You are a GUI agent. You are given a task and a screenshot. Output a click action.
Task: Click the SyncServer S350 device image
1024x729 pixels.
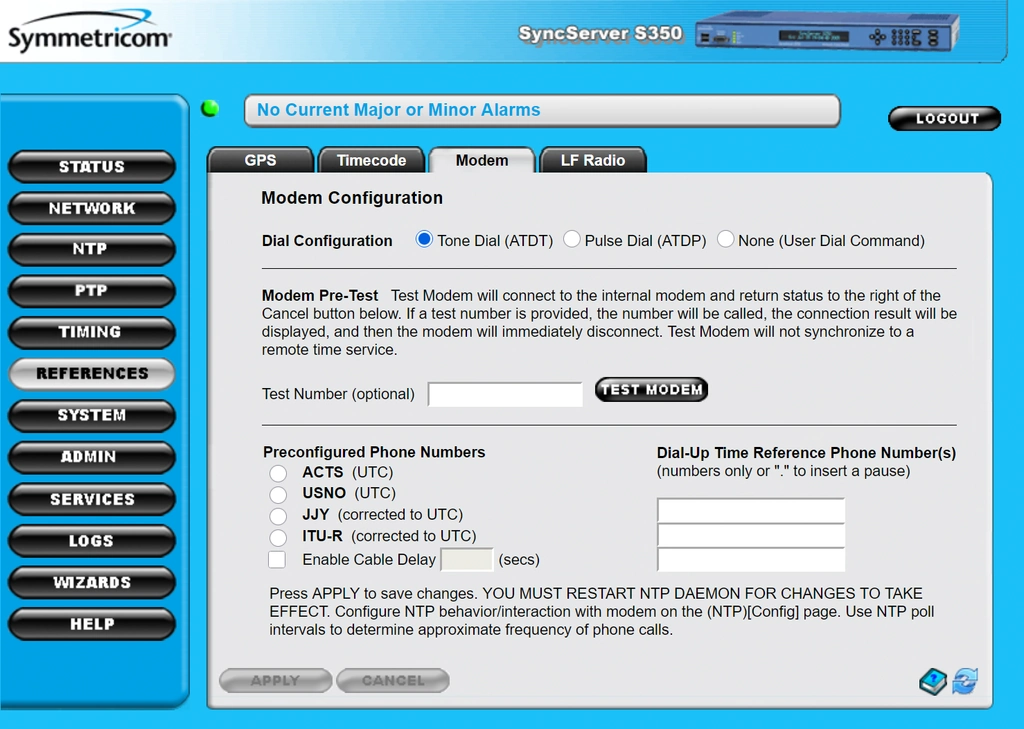pos(827,33)
